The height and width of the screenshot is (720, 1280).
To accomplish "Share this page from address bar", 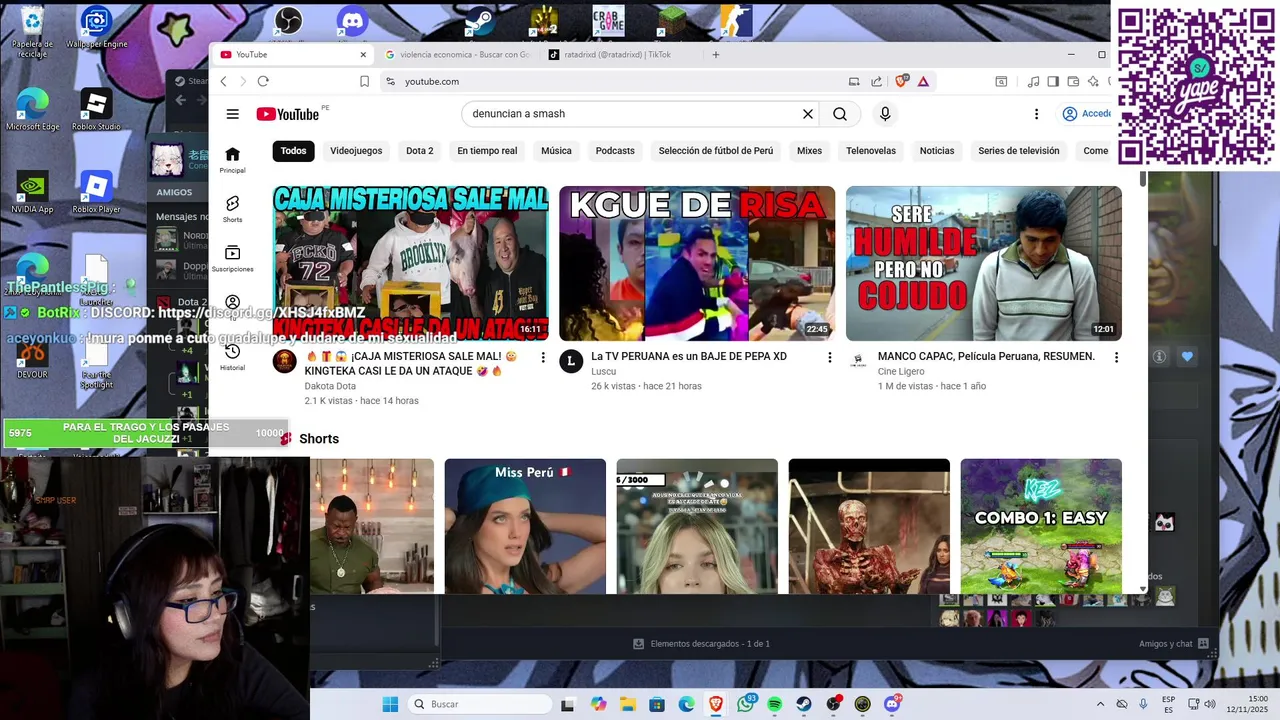I will [x=877, y=81].
